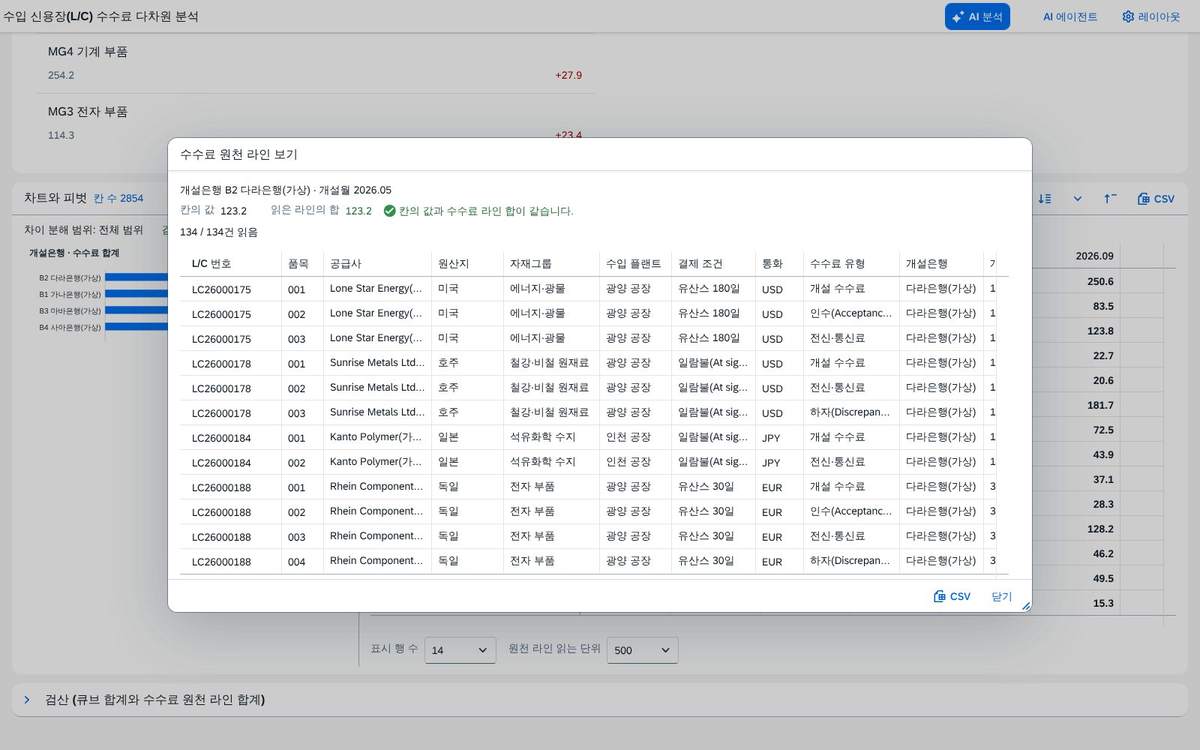Expand the 검산 section chevron
1200x750 pixels.
[27, 699]
